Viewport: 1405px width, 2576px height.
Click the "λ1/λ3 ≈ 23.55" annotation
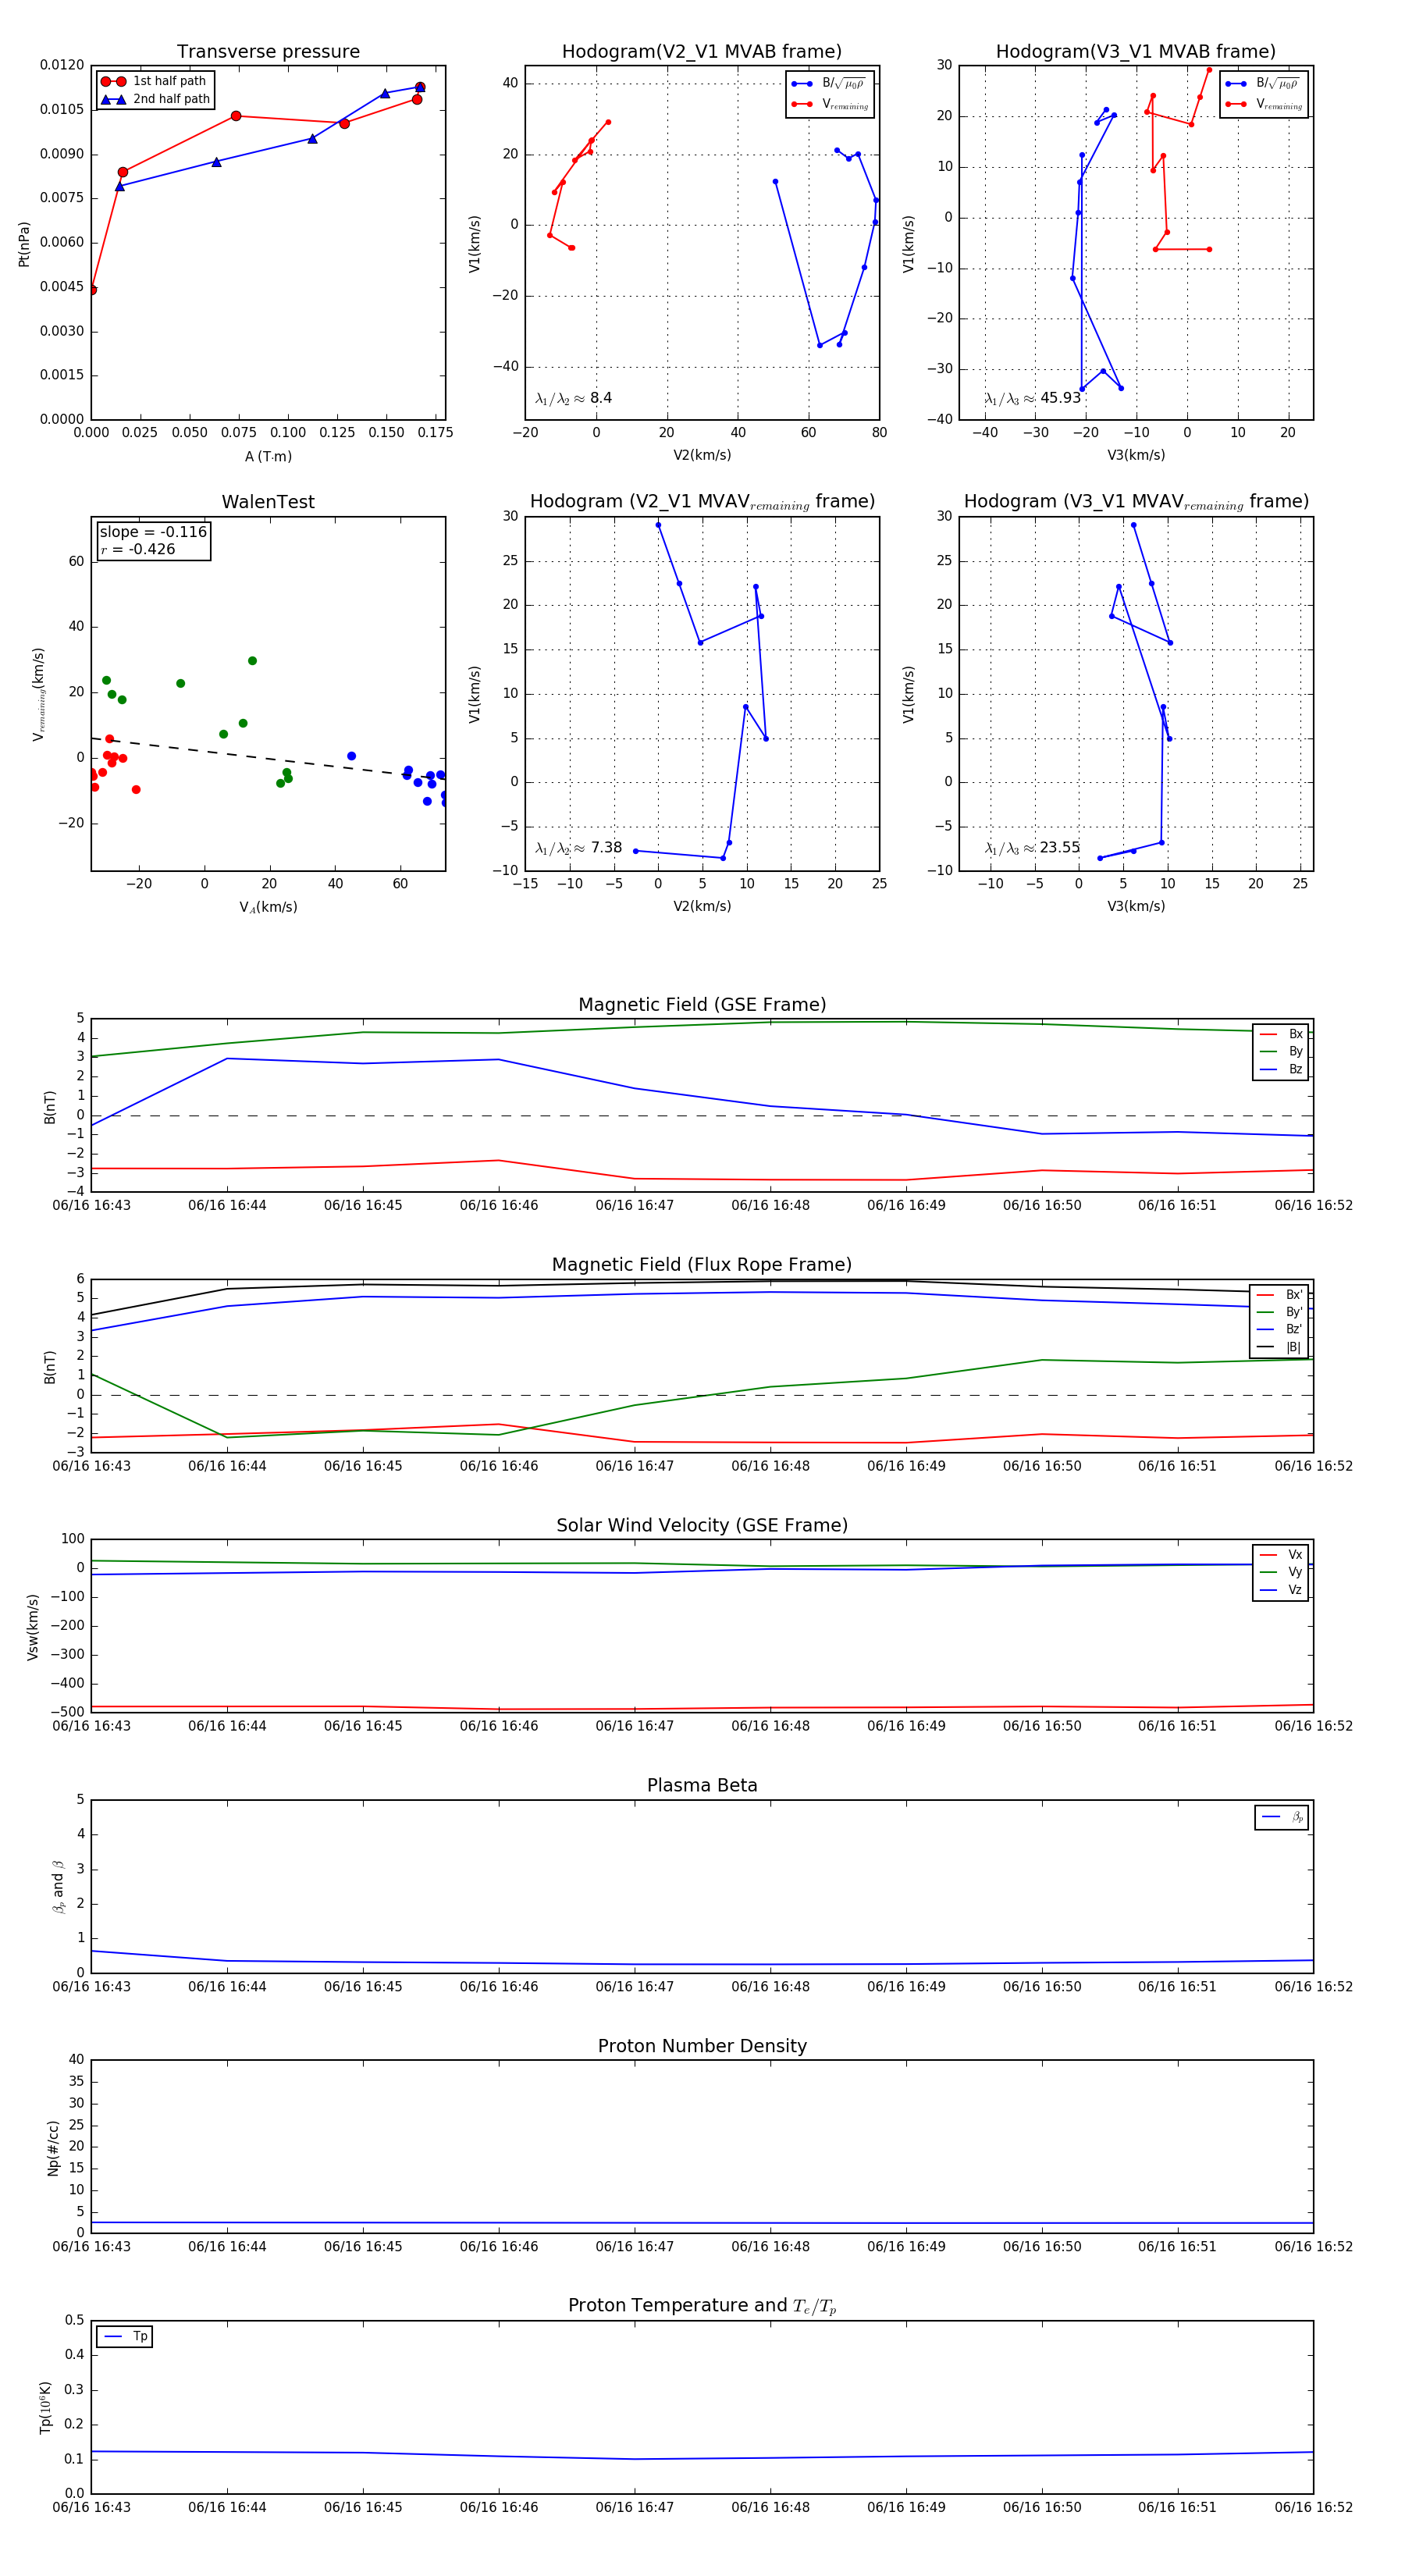1032,848
